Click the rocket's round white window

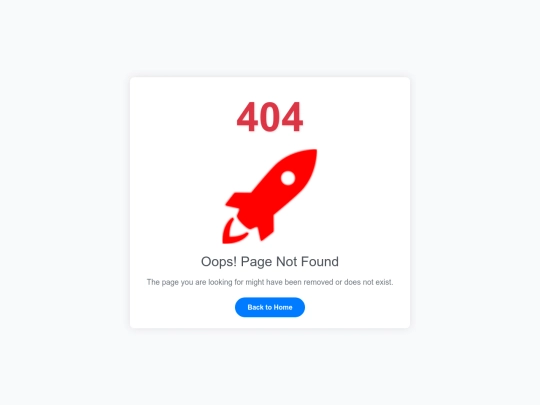288,178
